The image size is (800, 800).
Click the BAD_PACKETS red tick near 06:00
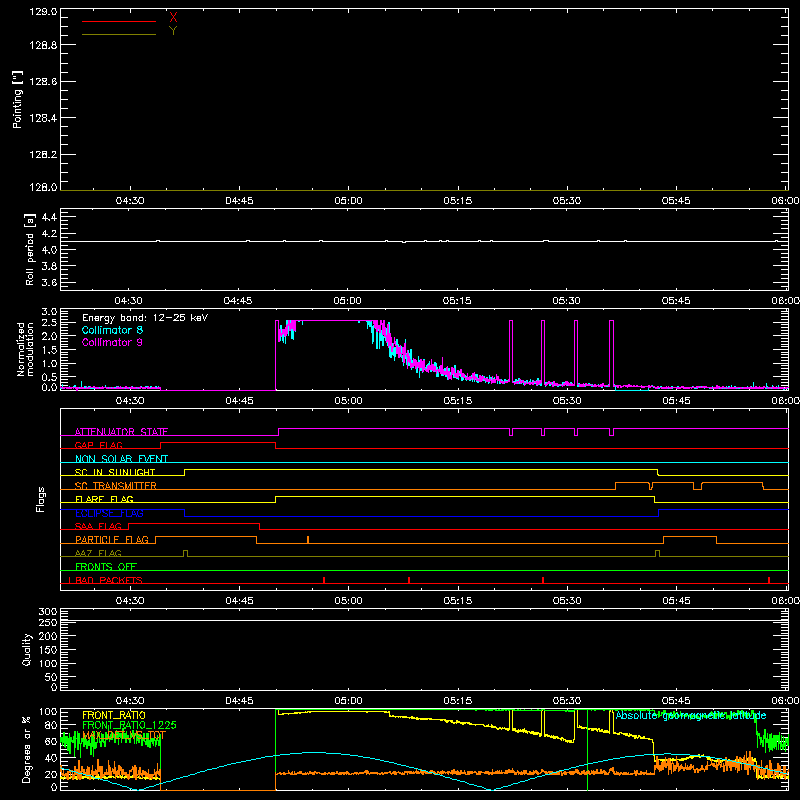(769, 580)
